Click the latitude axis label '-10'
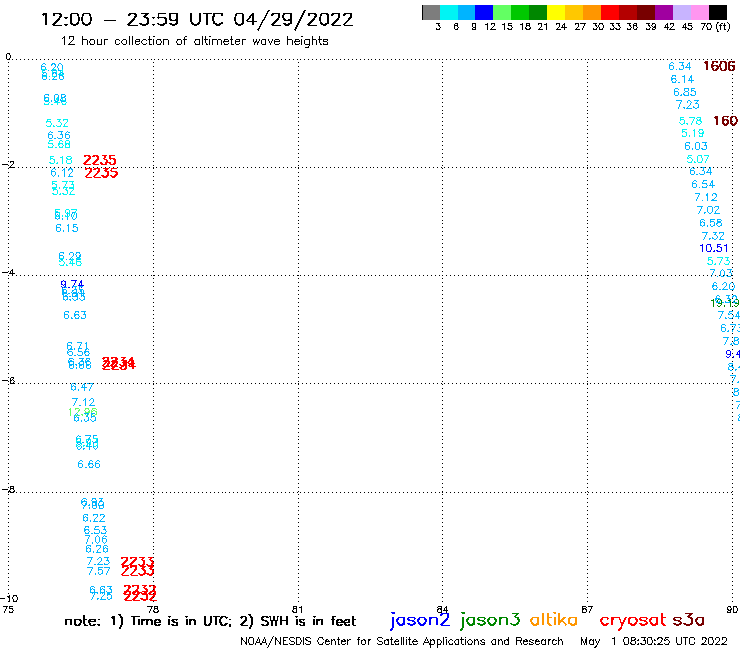 pos(9,598)
